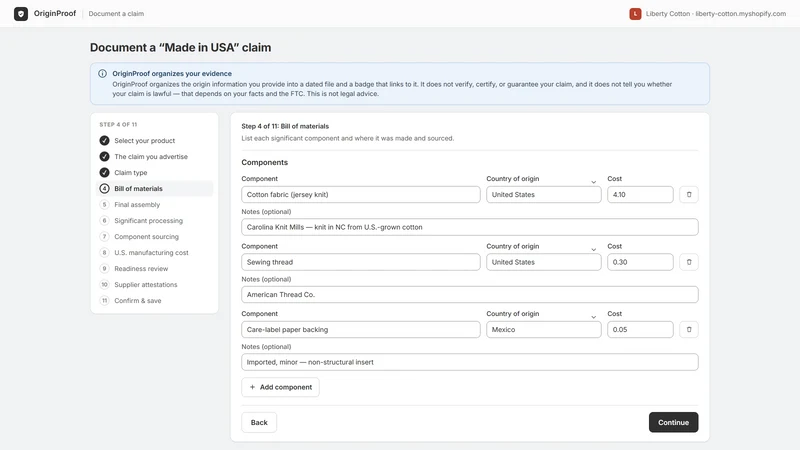The image size is (800, 450).
Task: Go to The claim you advertise step
Action: point(154,157)
